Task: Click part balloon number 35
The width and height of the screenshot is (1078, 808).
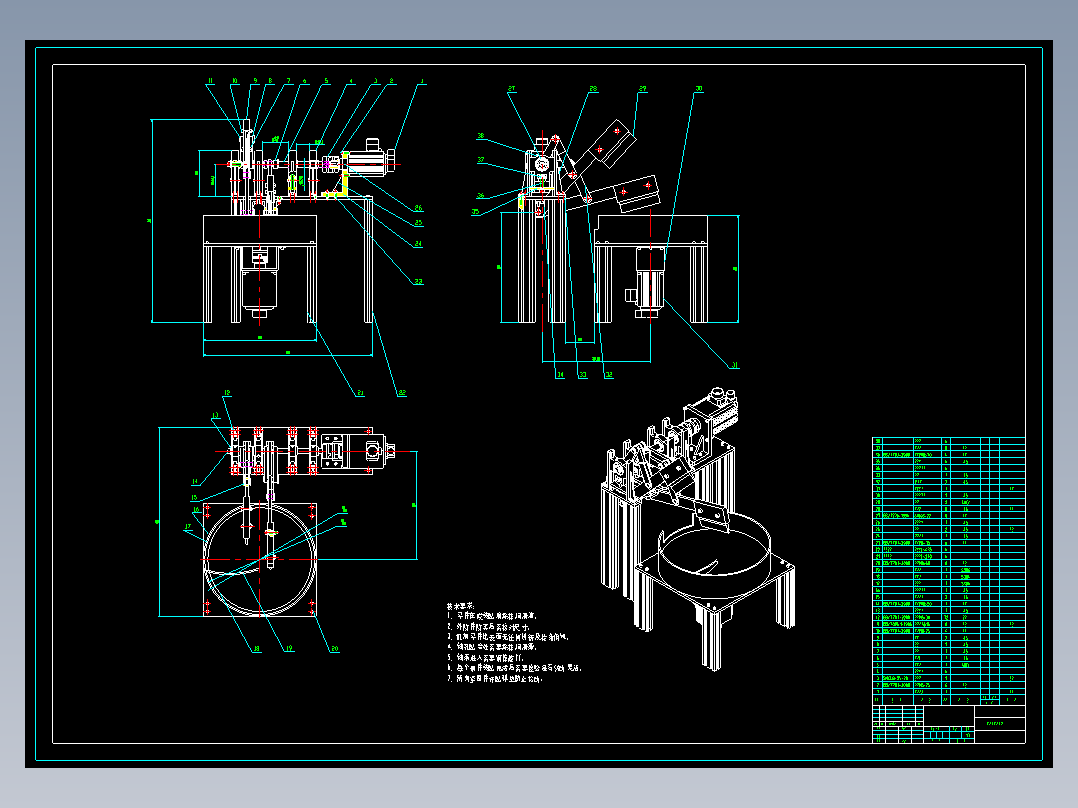Action: pos(475,212)
